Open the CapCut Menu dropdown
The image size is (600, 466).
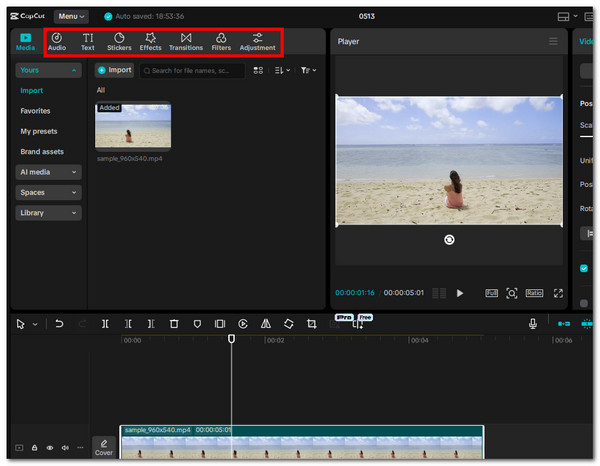(x=71, y=16)
